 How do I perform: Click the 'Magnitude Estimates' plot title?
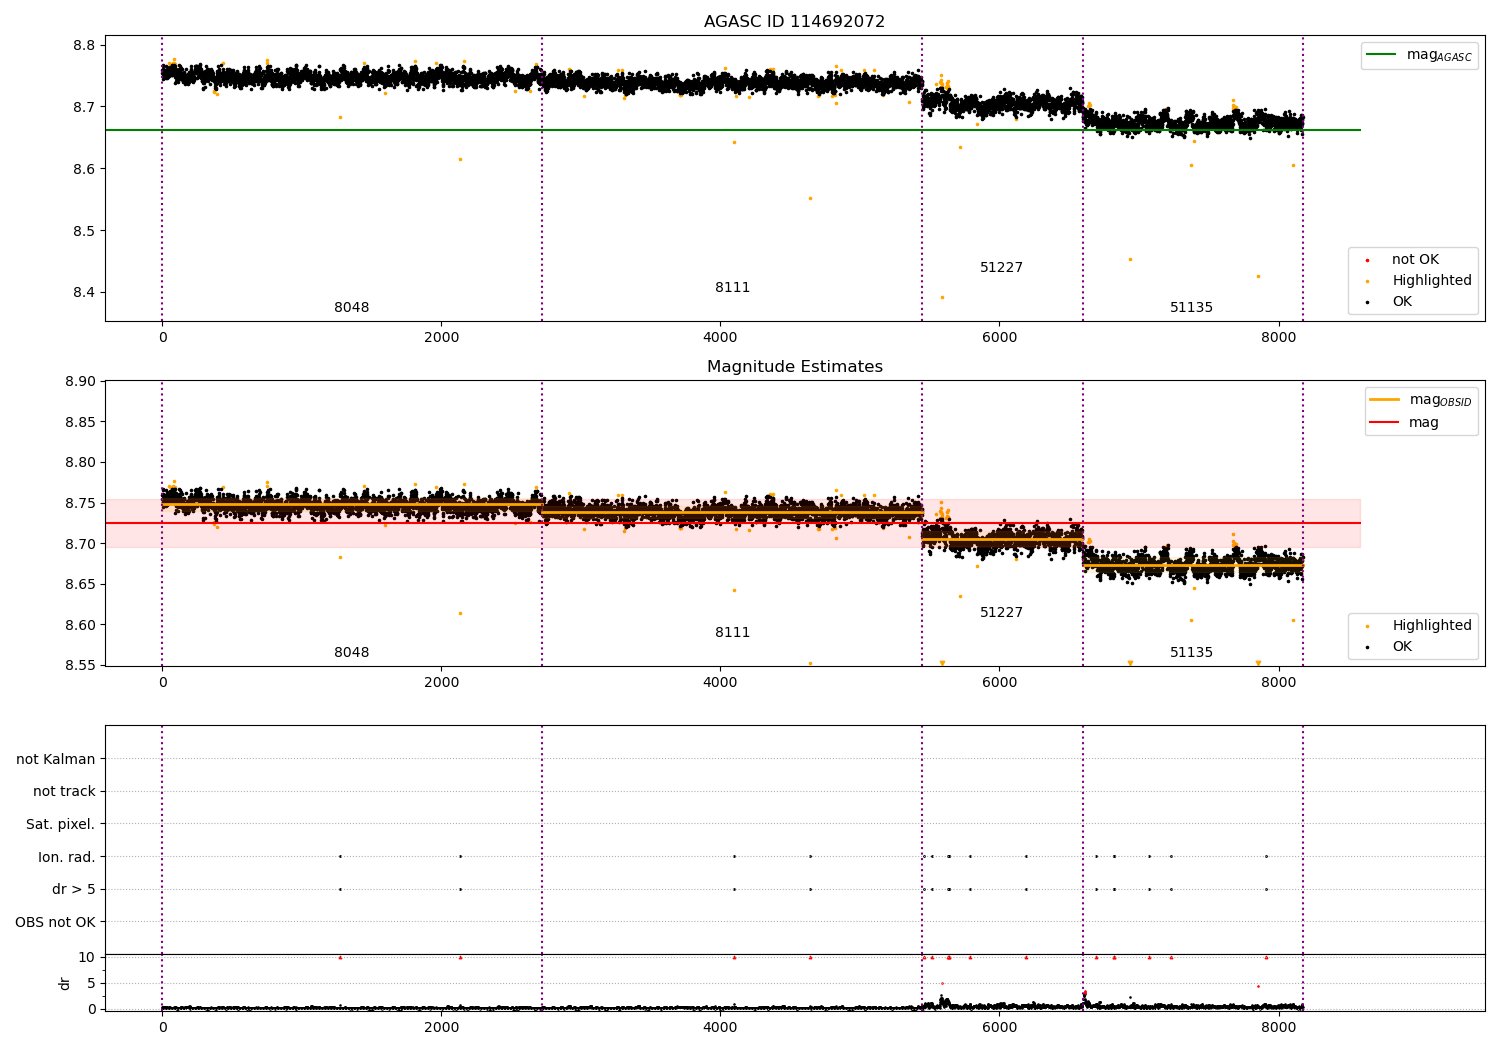point(795,367)
